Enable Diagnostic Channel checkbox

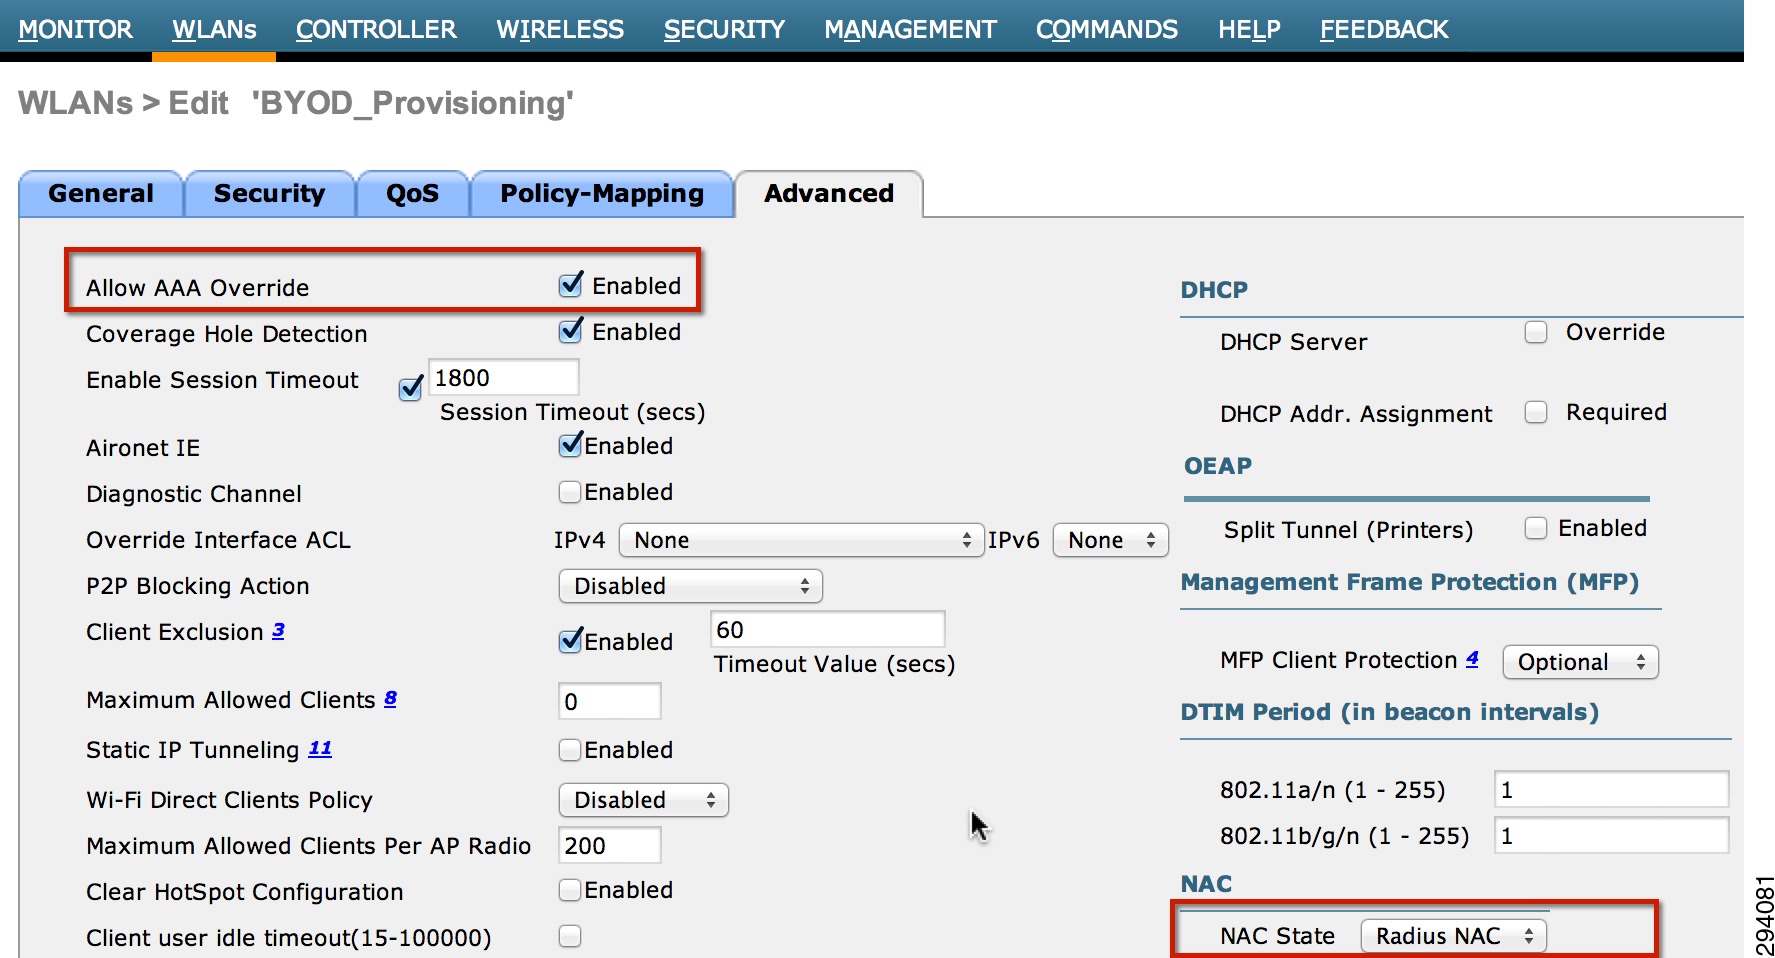(x=570, y=492)
